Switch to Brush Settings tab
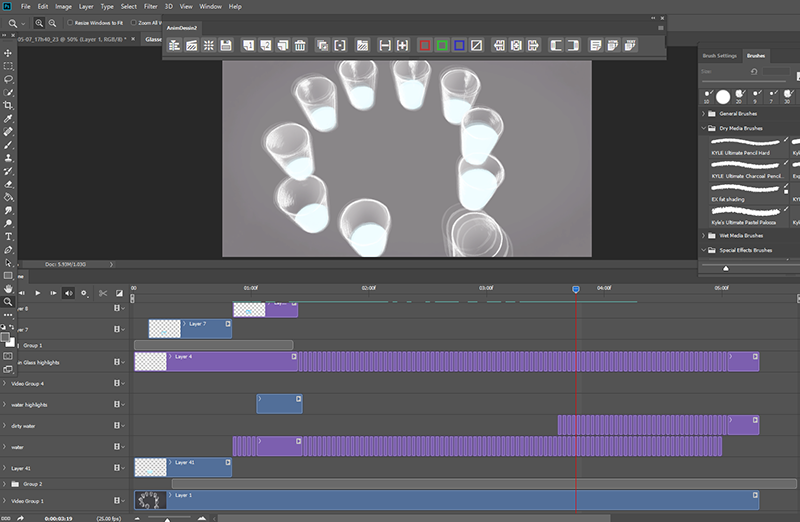Viewport: 800px width, 522px height. [719, 56]
